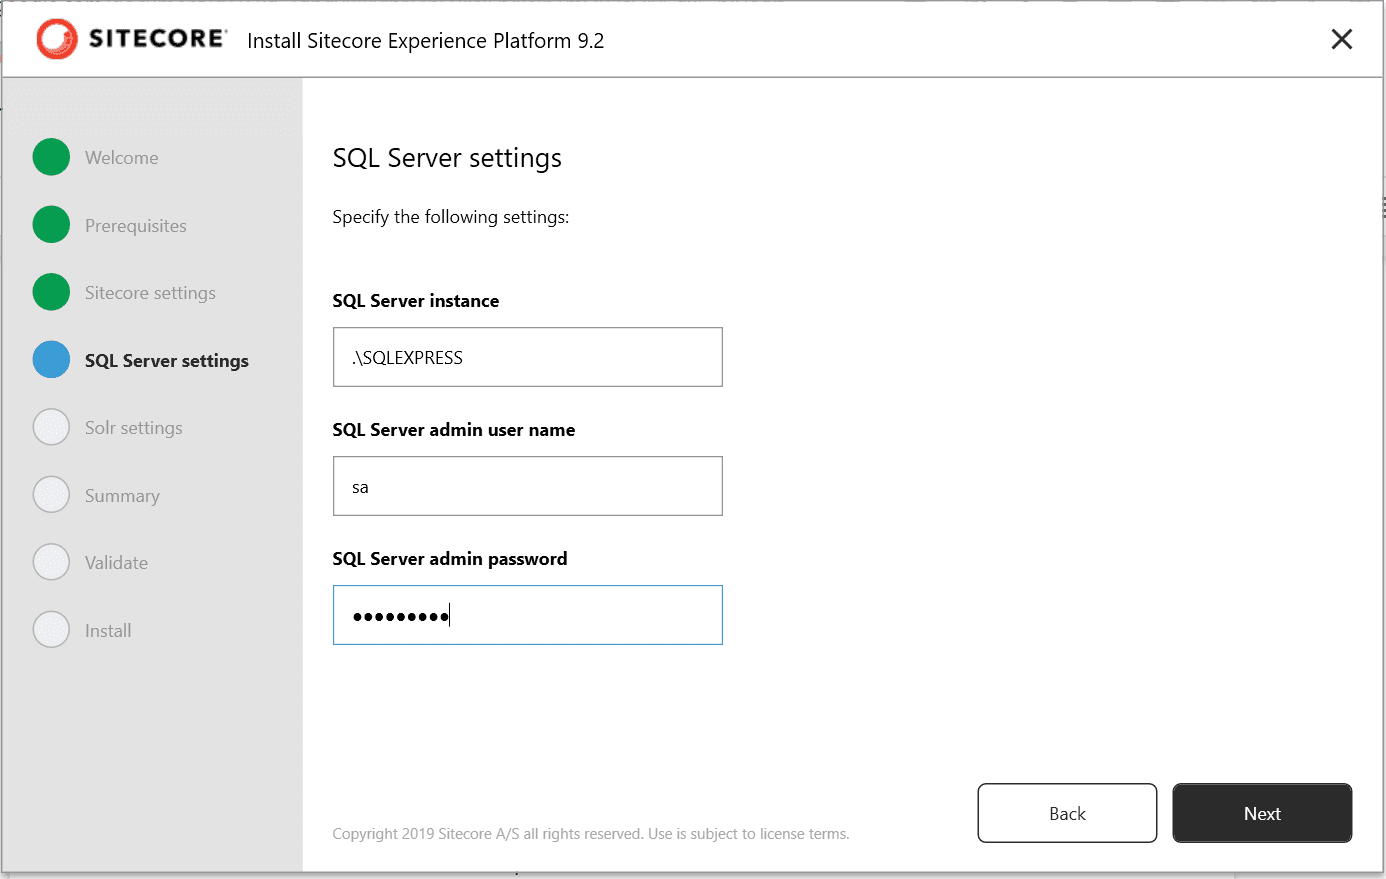
Task: Select the SQL Server settings step label
Action: 167,361
